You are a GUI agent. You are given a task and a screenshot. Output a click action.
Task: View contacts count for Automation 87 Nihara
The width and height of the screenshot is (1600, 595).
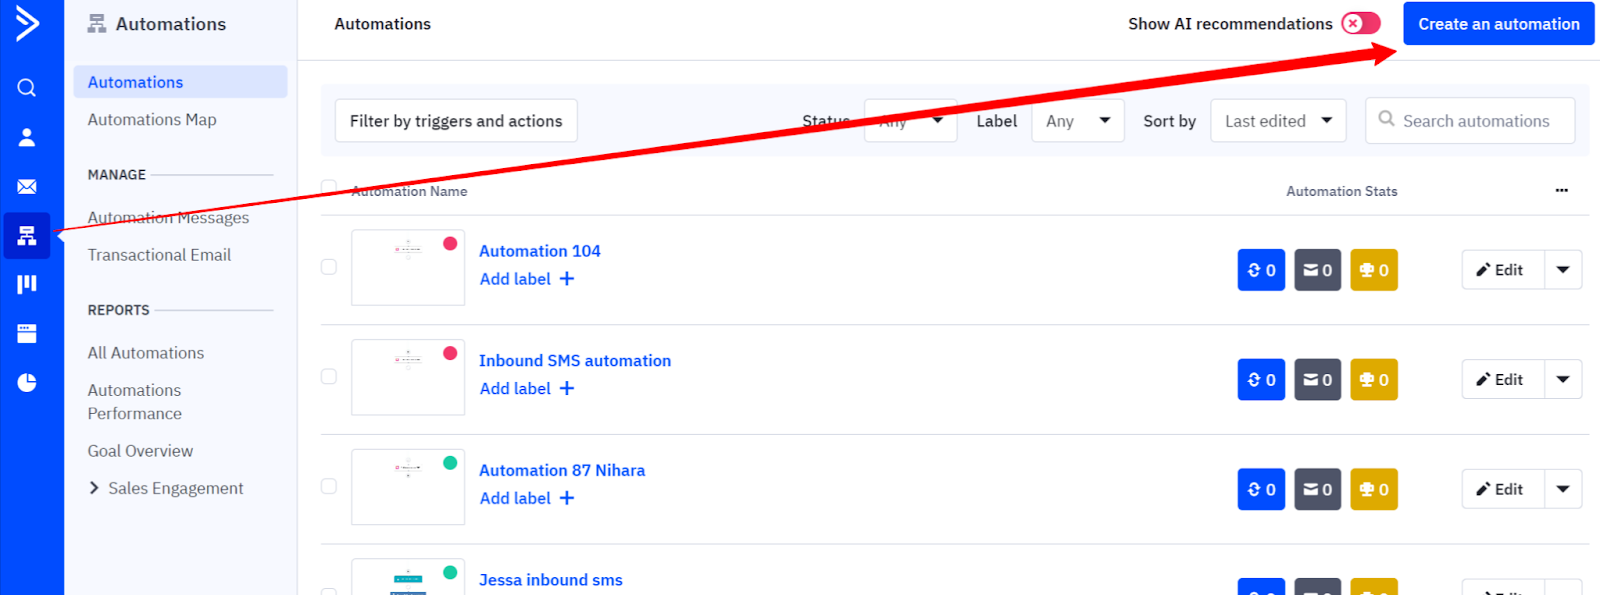tap(1261, 489)
